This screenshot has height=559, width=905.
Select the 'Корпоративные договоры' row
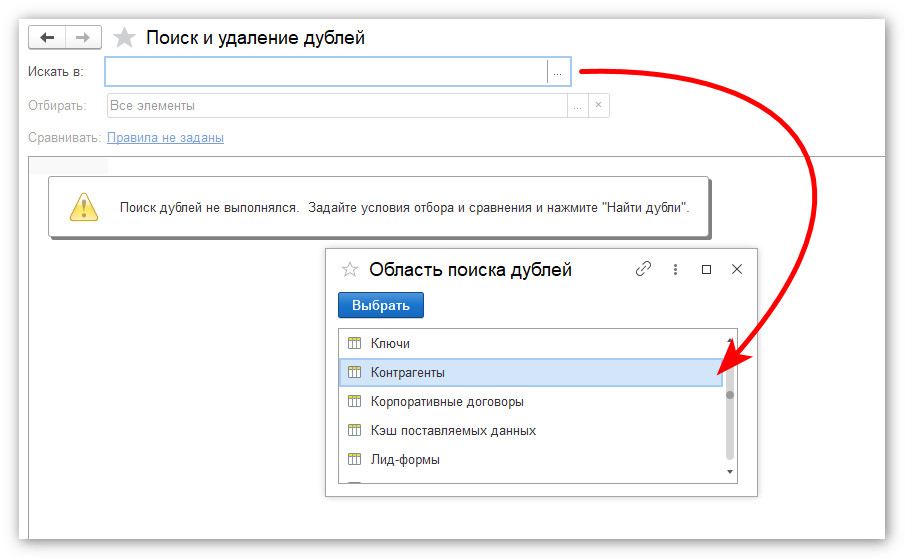point(531,402)
